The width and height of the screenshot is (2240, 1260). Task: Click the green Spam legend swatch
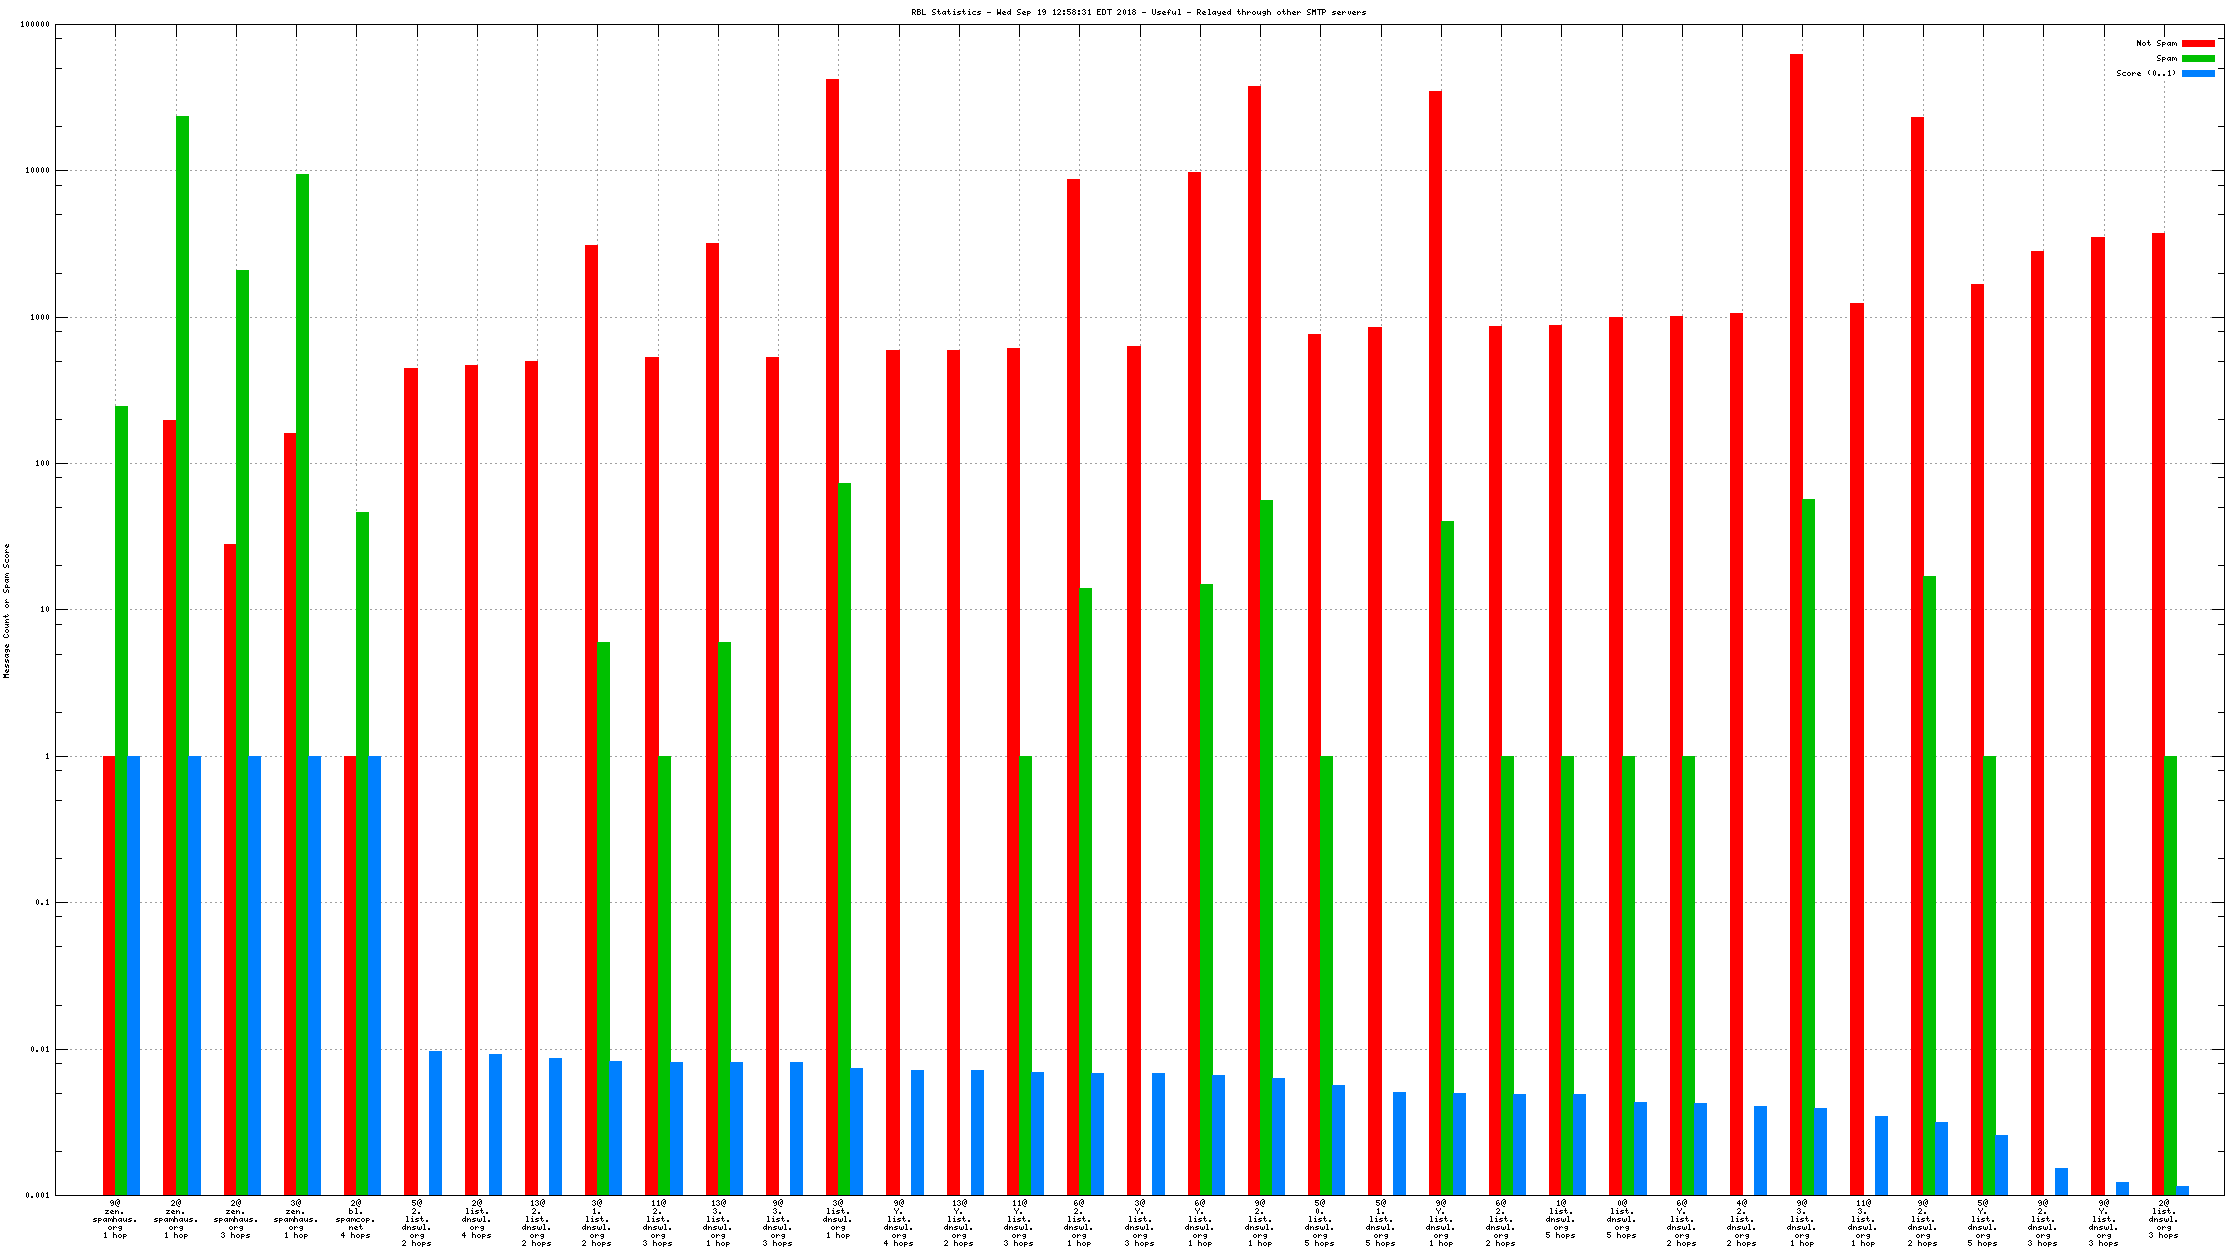2198,59
